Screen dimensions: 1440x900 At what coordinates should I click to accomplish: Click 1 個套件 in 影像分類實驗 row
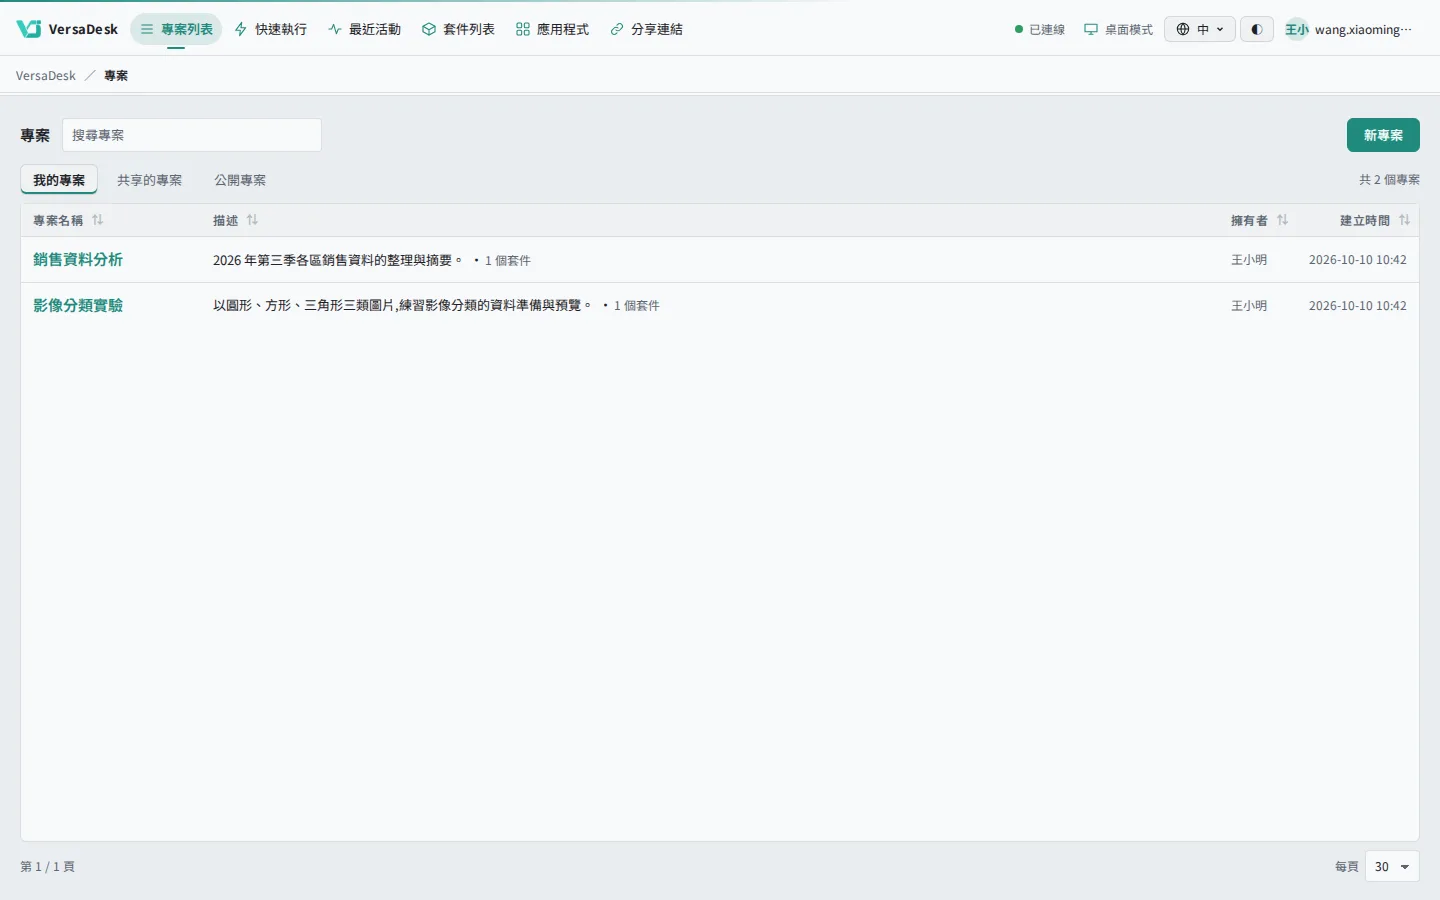coord(637,305)
